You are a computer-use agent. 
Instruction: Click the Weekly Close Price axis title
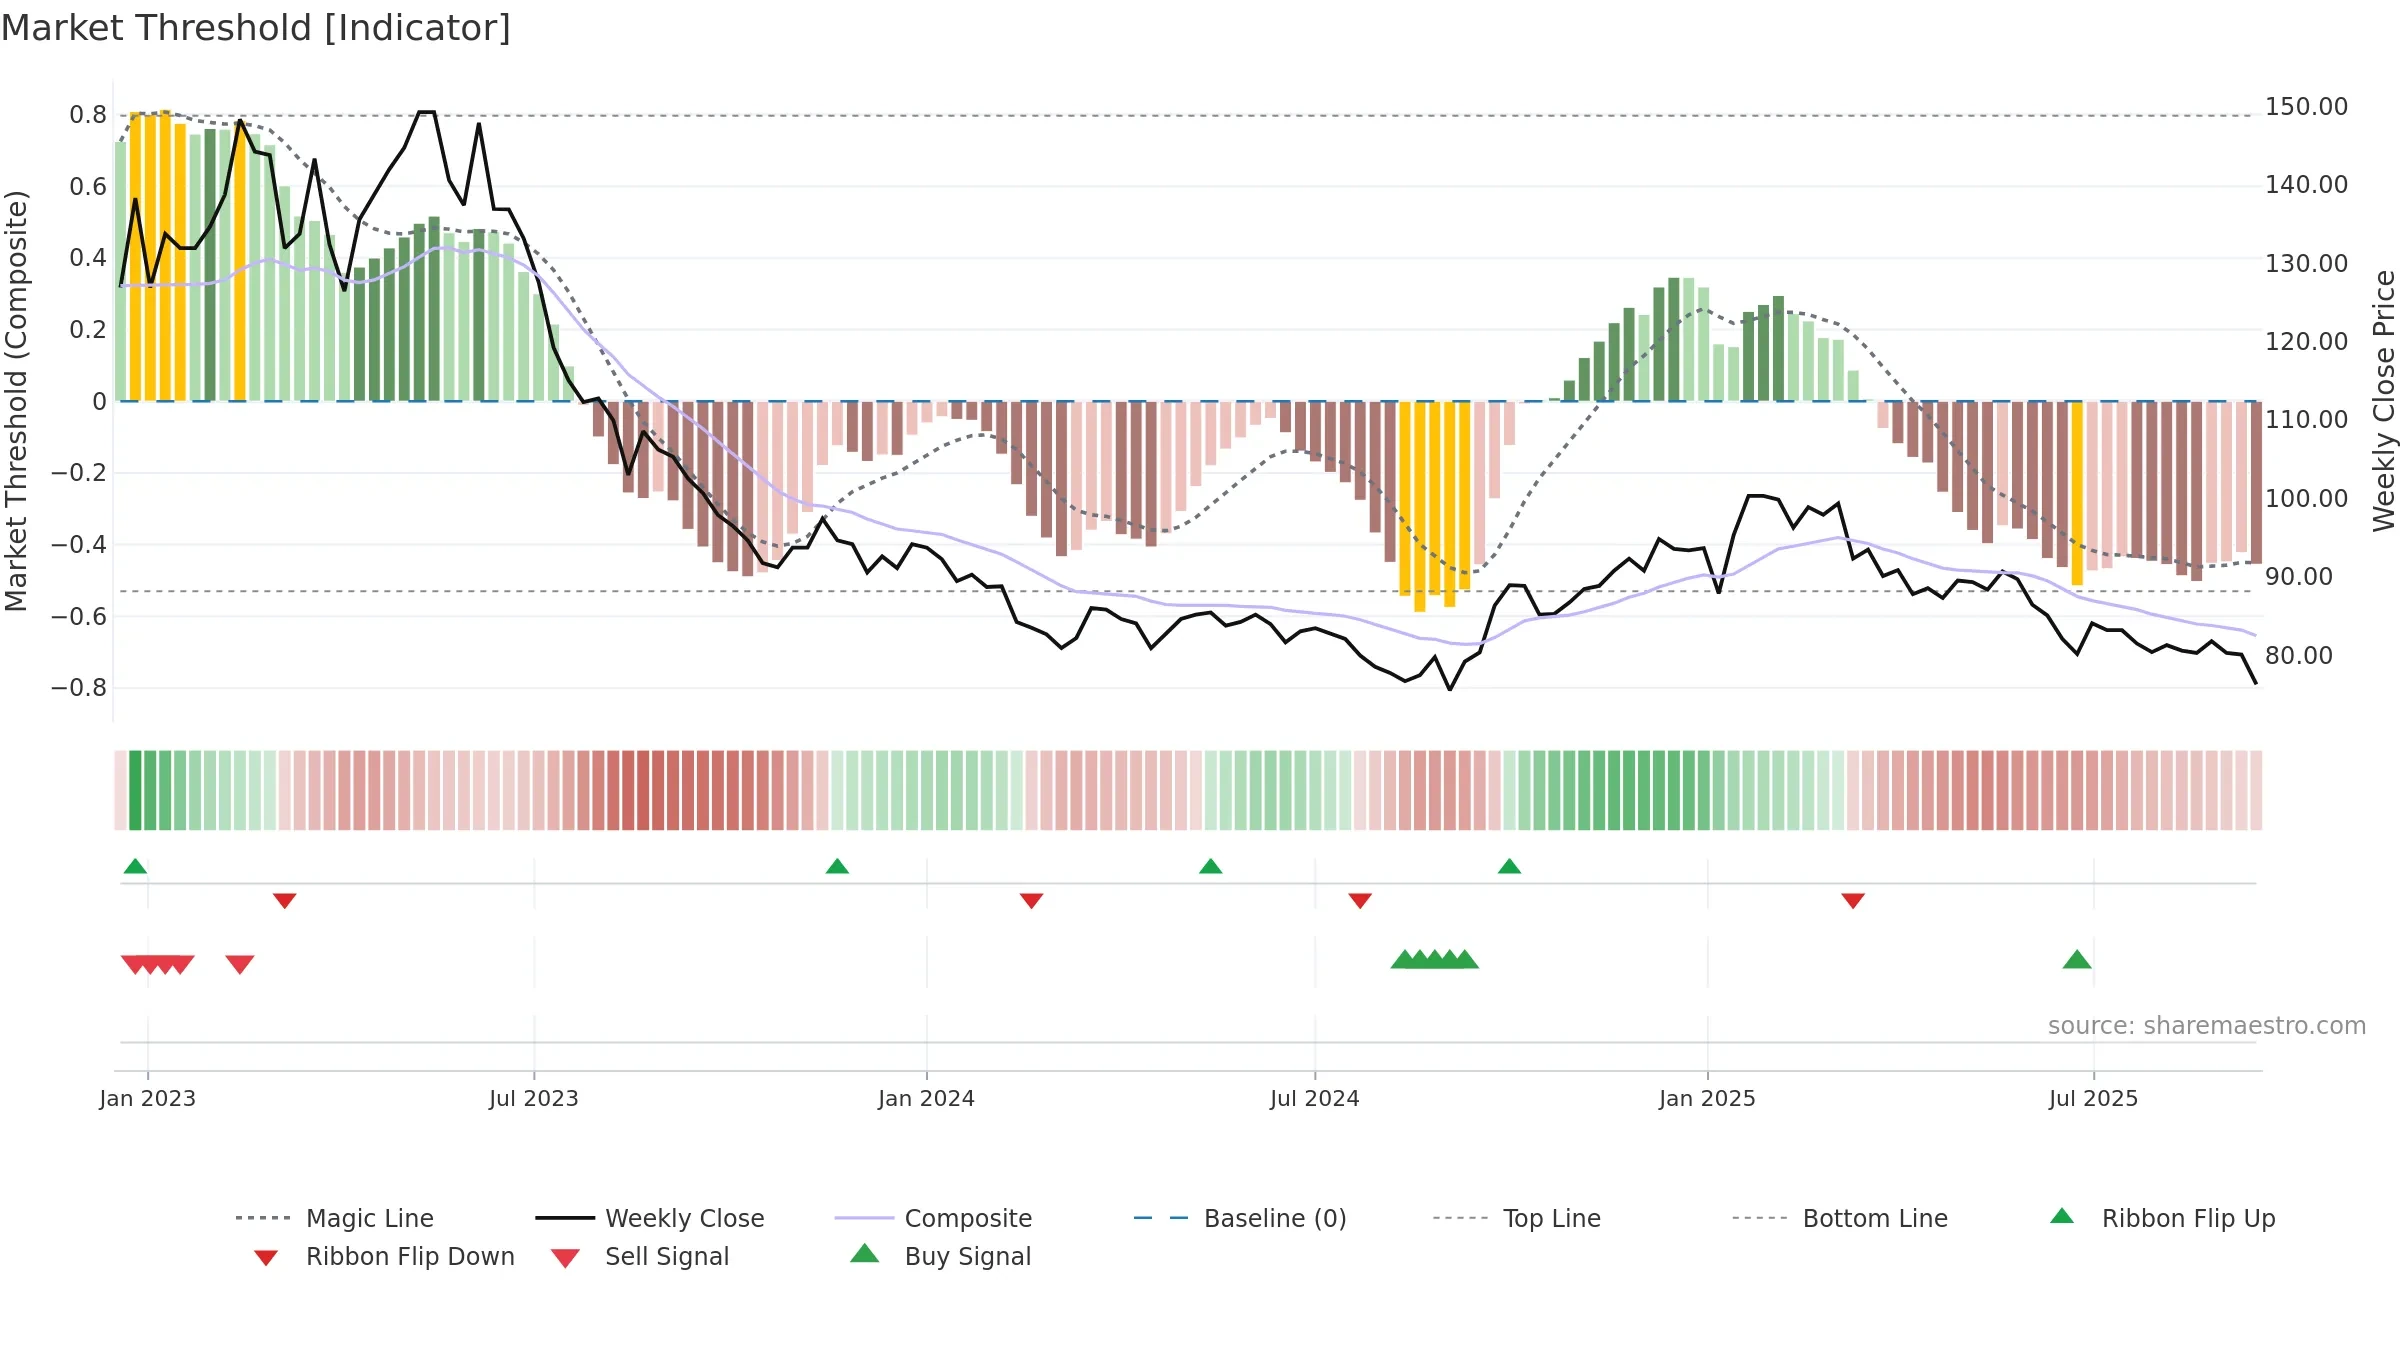coord(2384,400)
